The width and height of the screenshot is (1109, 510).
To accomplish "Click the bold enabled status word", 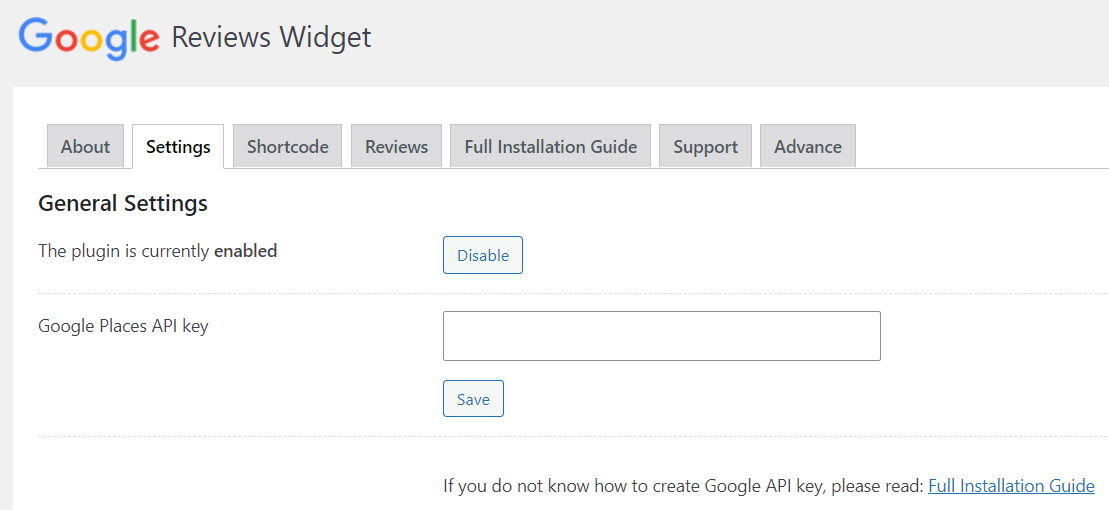I will (245, 251).
